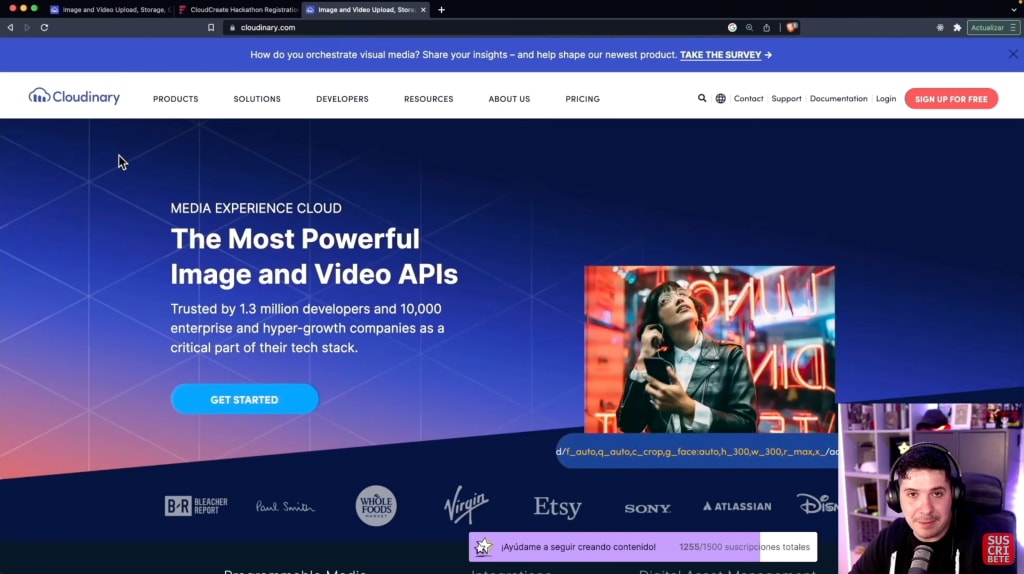Screen dimensions: 1024x574
Task: Go to the PRICING page
Action: (x=583, y=99)
